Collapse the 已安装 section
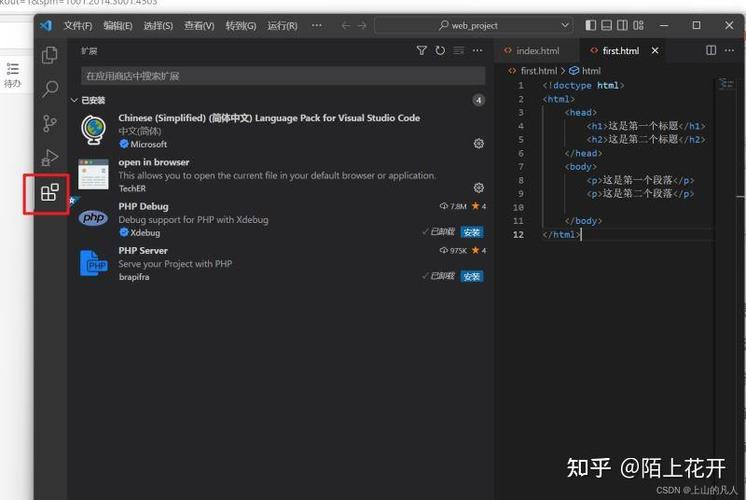 point(74,100)
